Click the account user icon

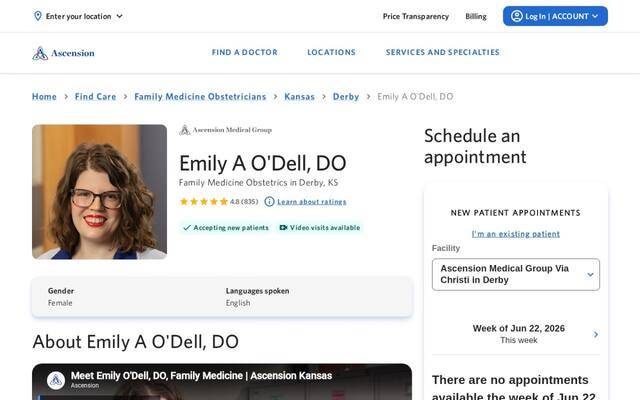tap(517, 16)
